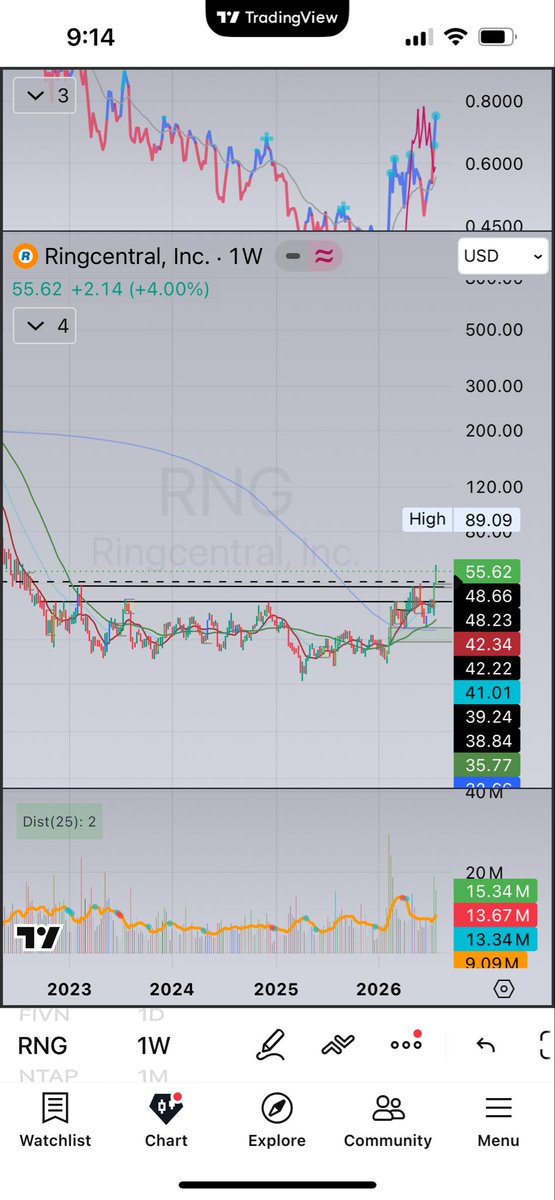The image size is (555, 1200).
Task: Tap the Dist(25): 2 indicator label
Action: click(x=58, y=823)
